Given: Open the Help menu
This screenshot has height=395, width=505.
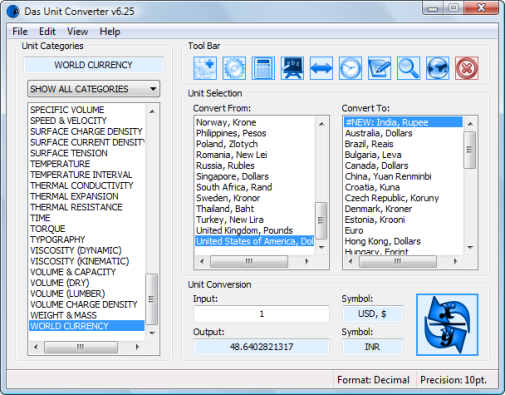Looking at the screenshot, I should coord(110,32).
